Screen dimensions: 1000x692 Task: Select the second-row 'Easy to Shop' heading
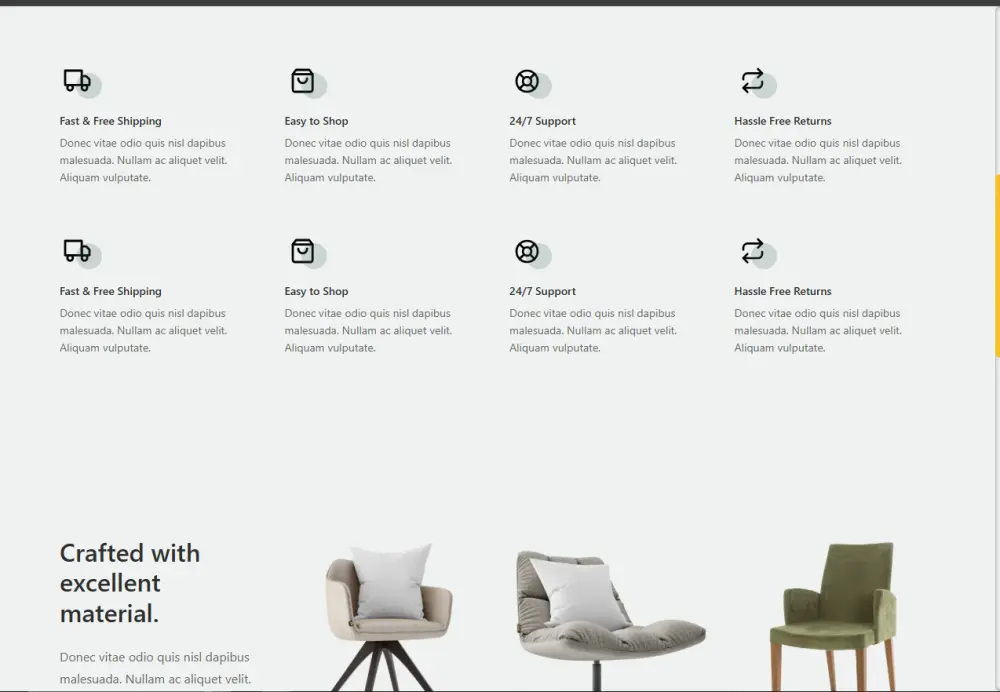(316, 291)
